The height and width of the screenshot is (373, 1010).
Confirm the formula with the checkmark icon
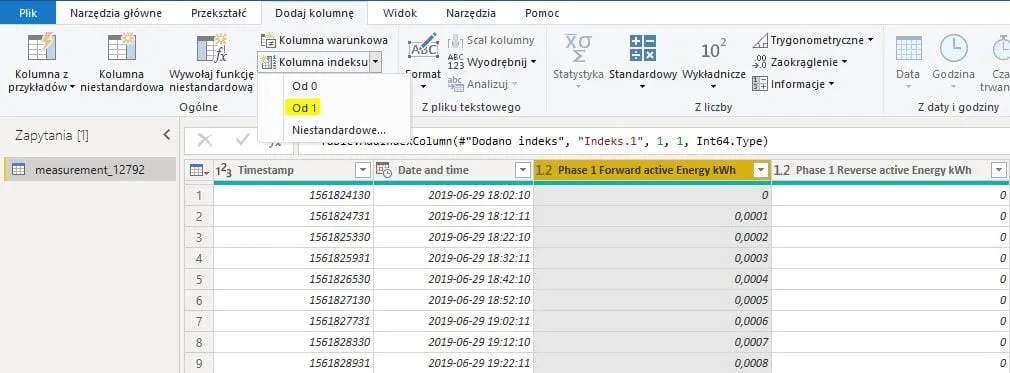tap(243, 140)
